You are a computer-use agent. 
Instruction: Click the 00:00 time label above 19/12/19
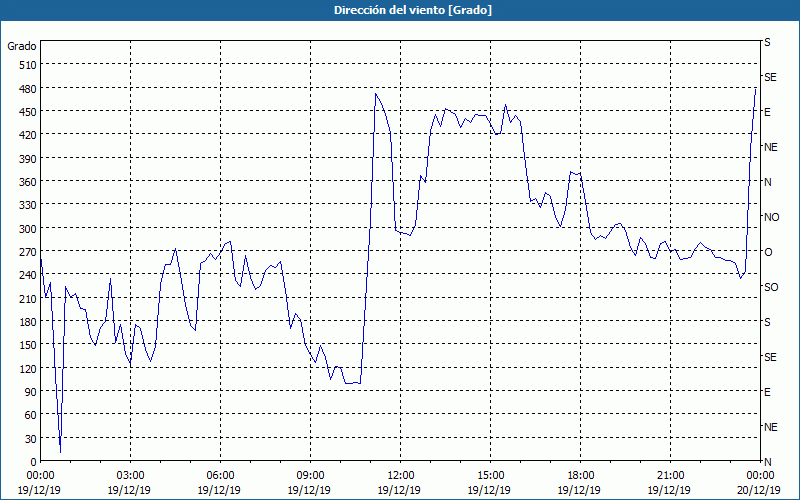click(40, 476)
